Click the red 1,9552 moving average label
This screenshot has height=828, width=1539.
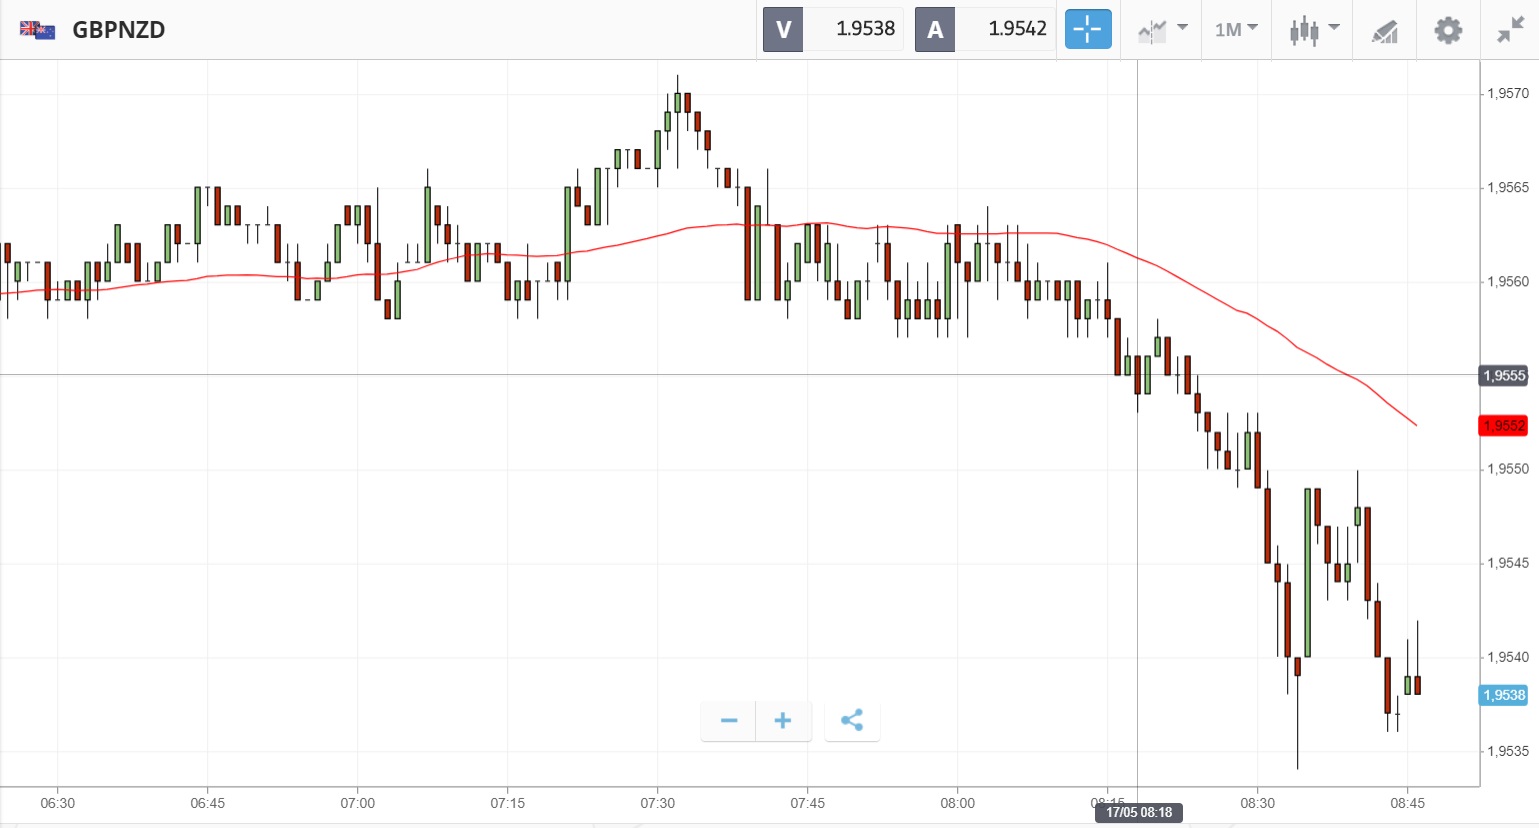1503,426
